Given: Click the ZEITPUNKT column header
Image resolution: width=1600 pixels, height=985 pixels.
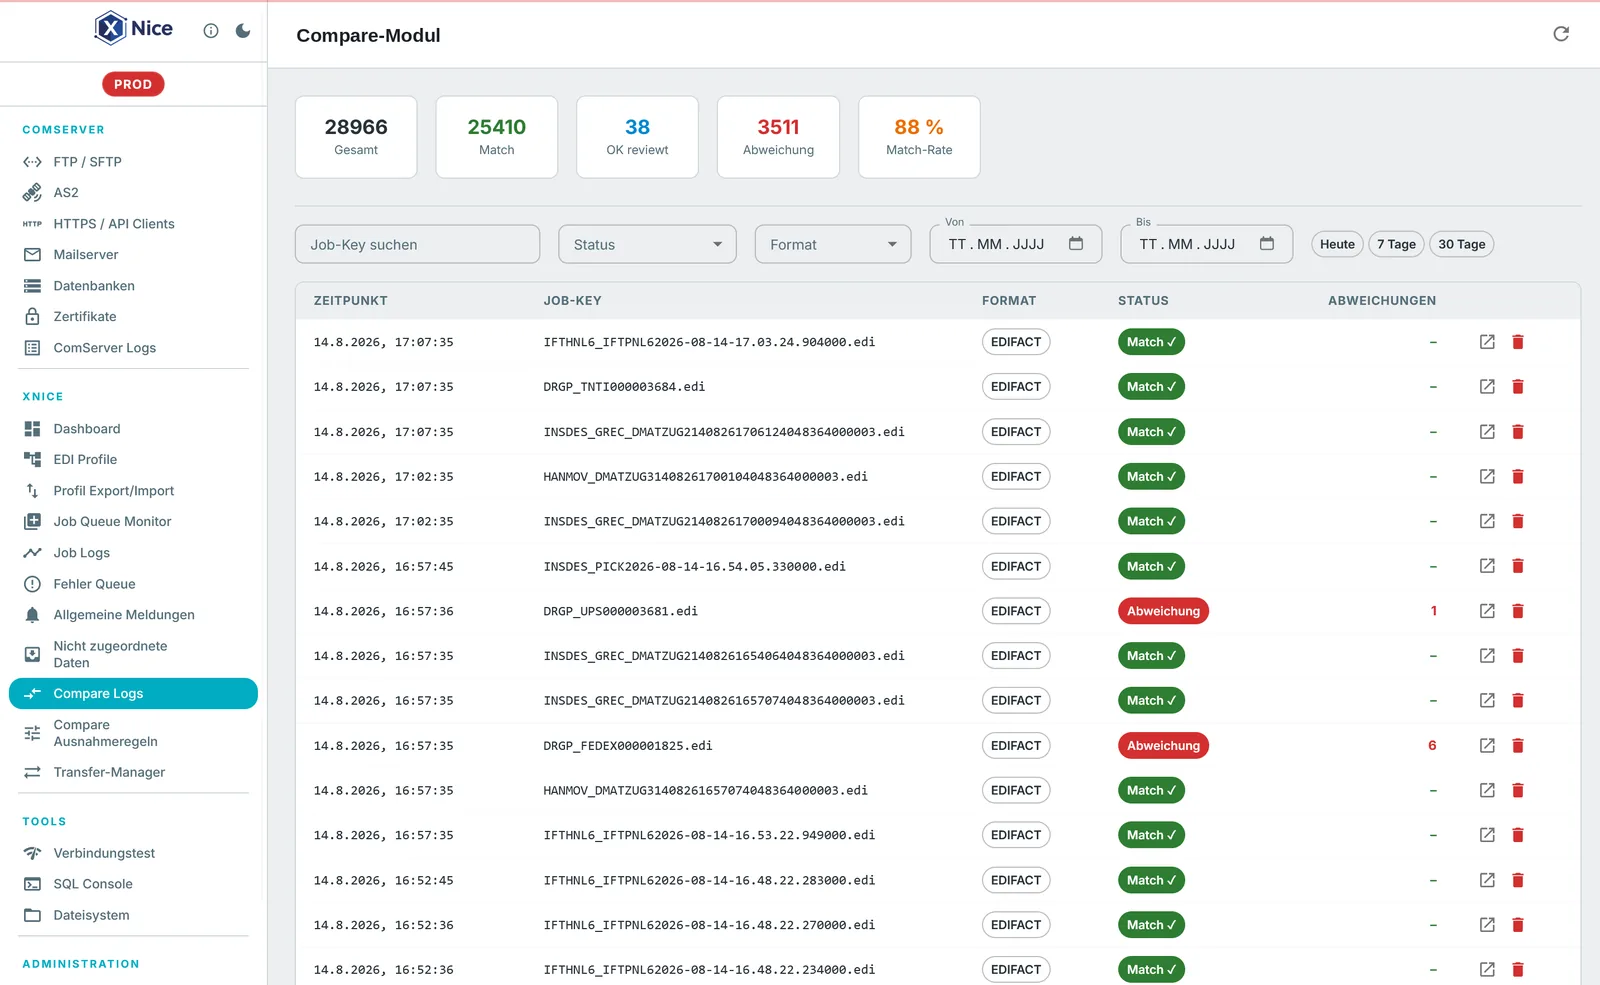Looking at the screenshot, I should click(350, 300).
